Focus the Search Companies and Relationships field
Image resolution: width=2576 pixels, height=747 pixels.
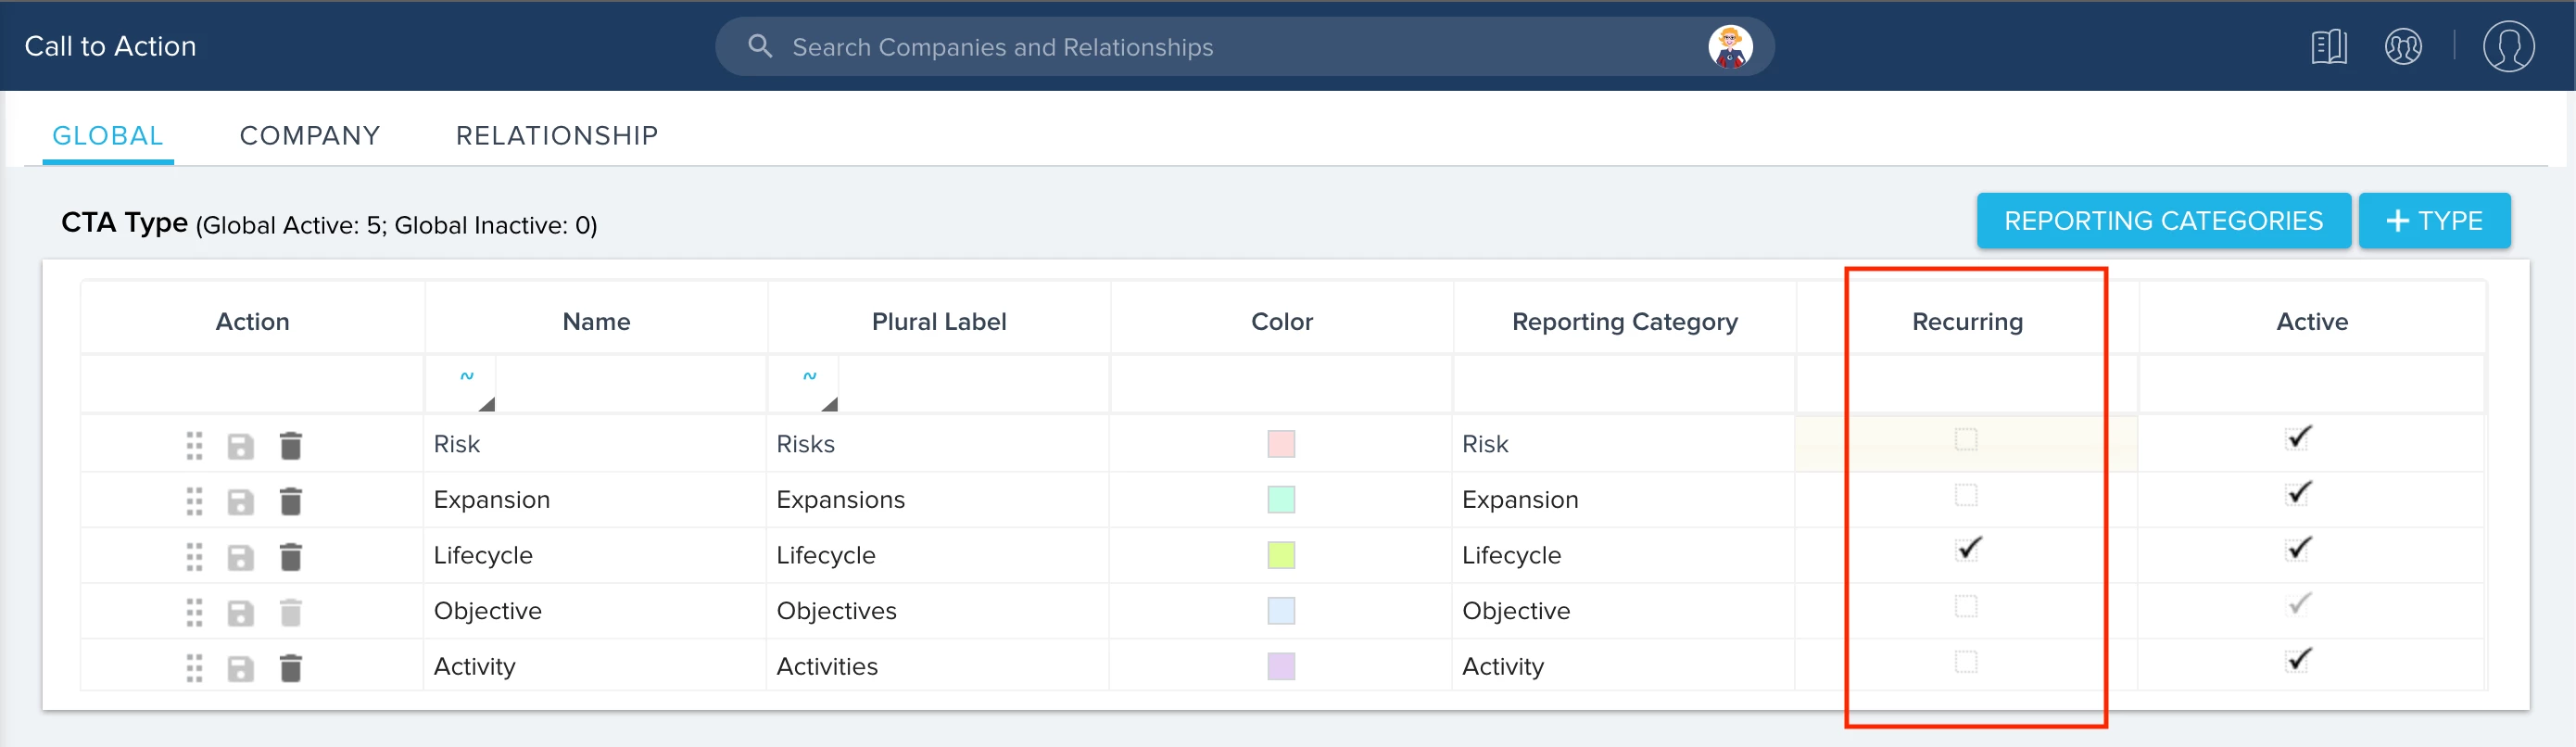point(1245,46)
